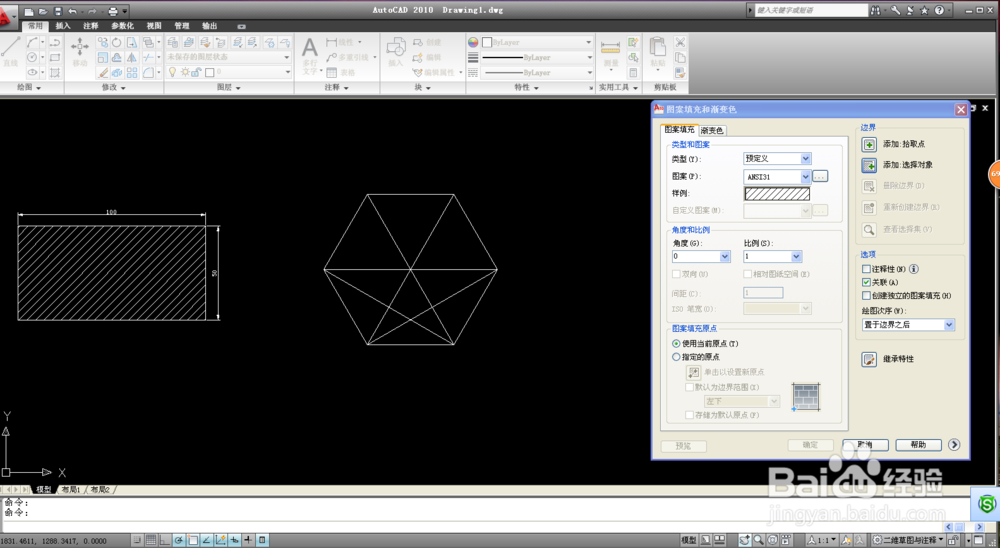Click the 取消 cancel button
The width and height of the screenshot is (1000, 548).
[x=865, y=445]
